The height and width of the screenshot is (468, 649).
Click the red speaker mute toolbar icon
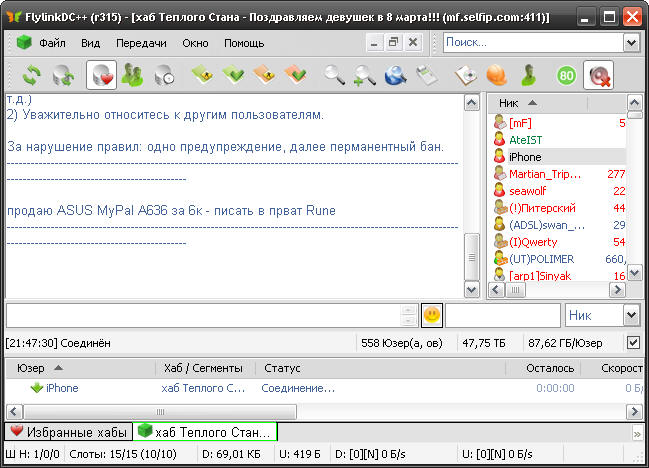(x=600, y=75)
